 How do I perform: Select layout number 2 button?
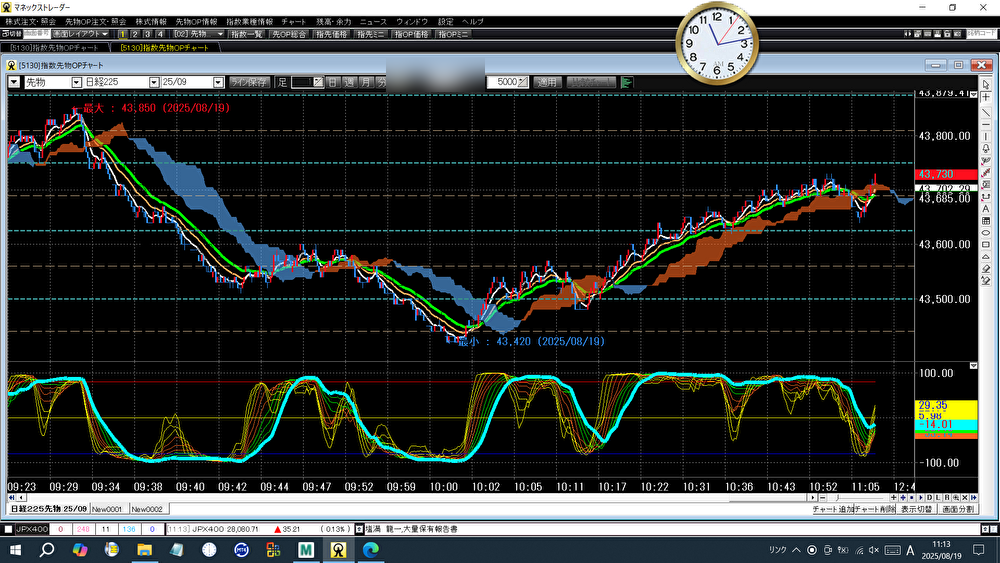point(135,34)
